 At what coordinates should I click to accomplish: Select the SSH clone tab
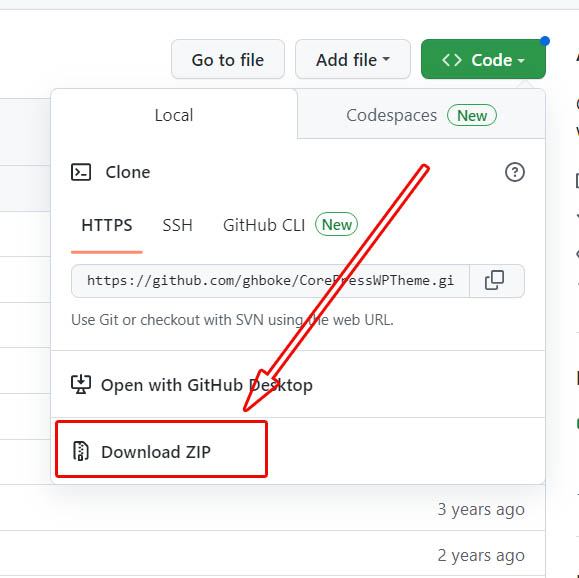click(x=178, y=225)
